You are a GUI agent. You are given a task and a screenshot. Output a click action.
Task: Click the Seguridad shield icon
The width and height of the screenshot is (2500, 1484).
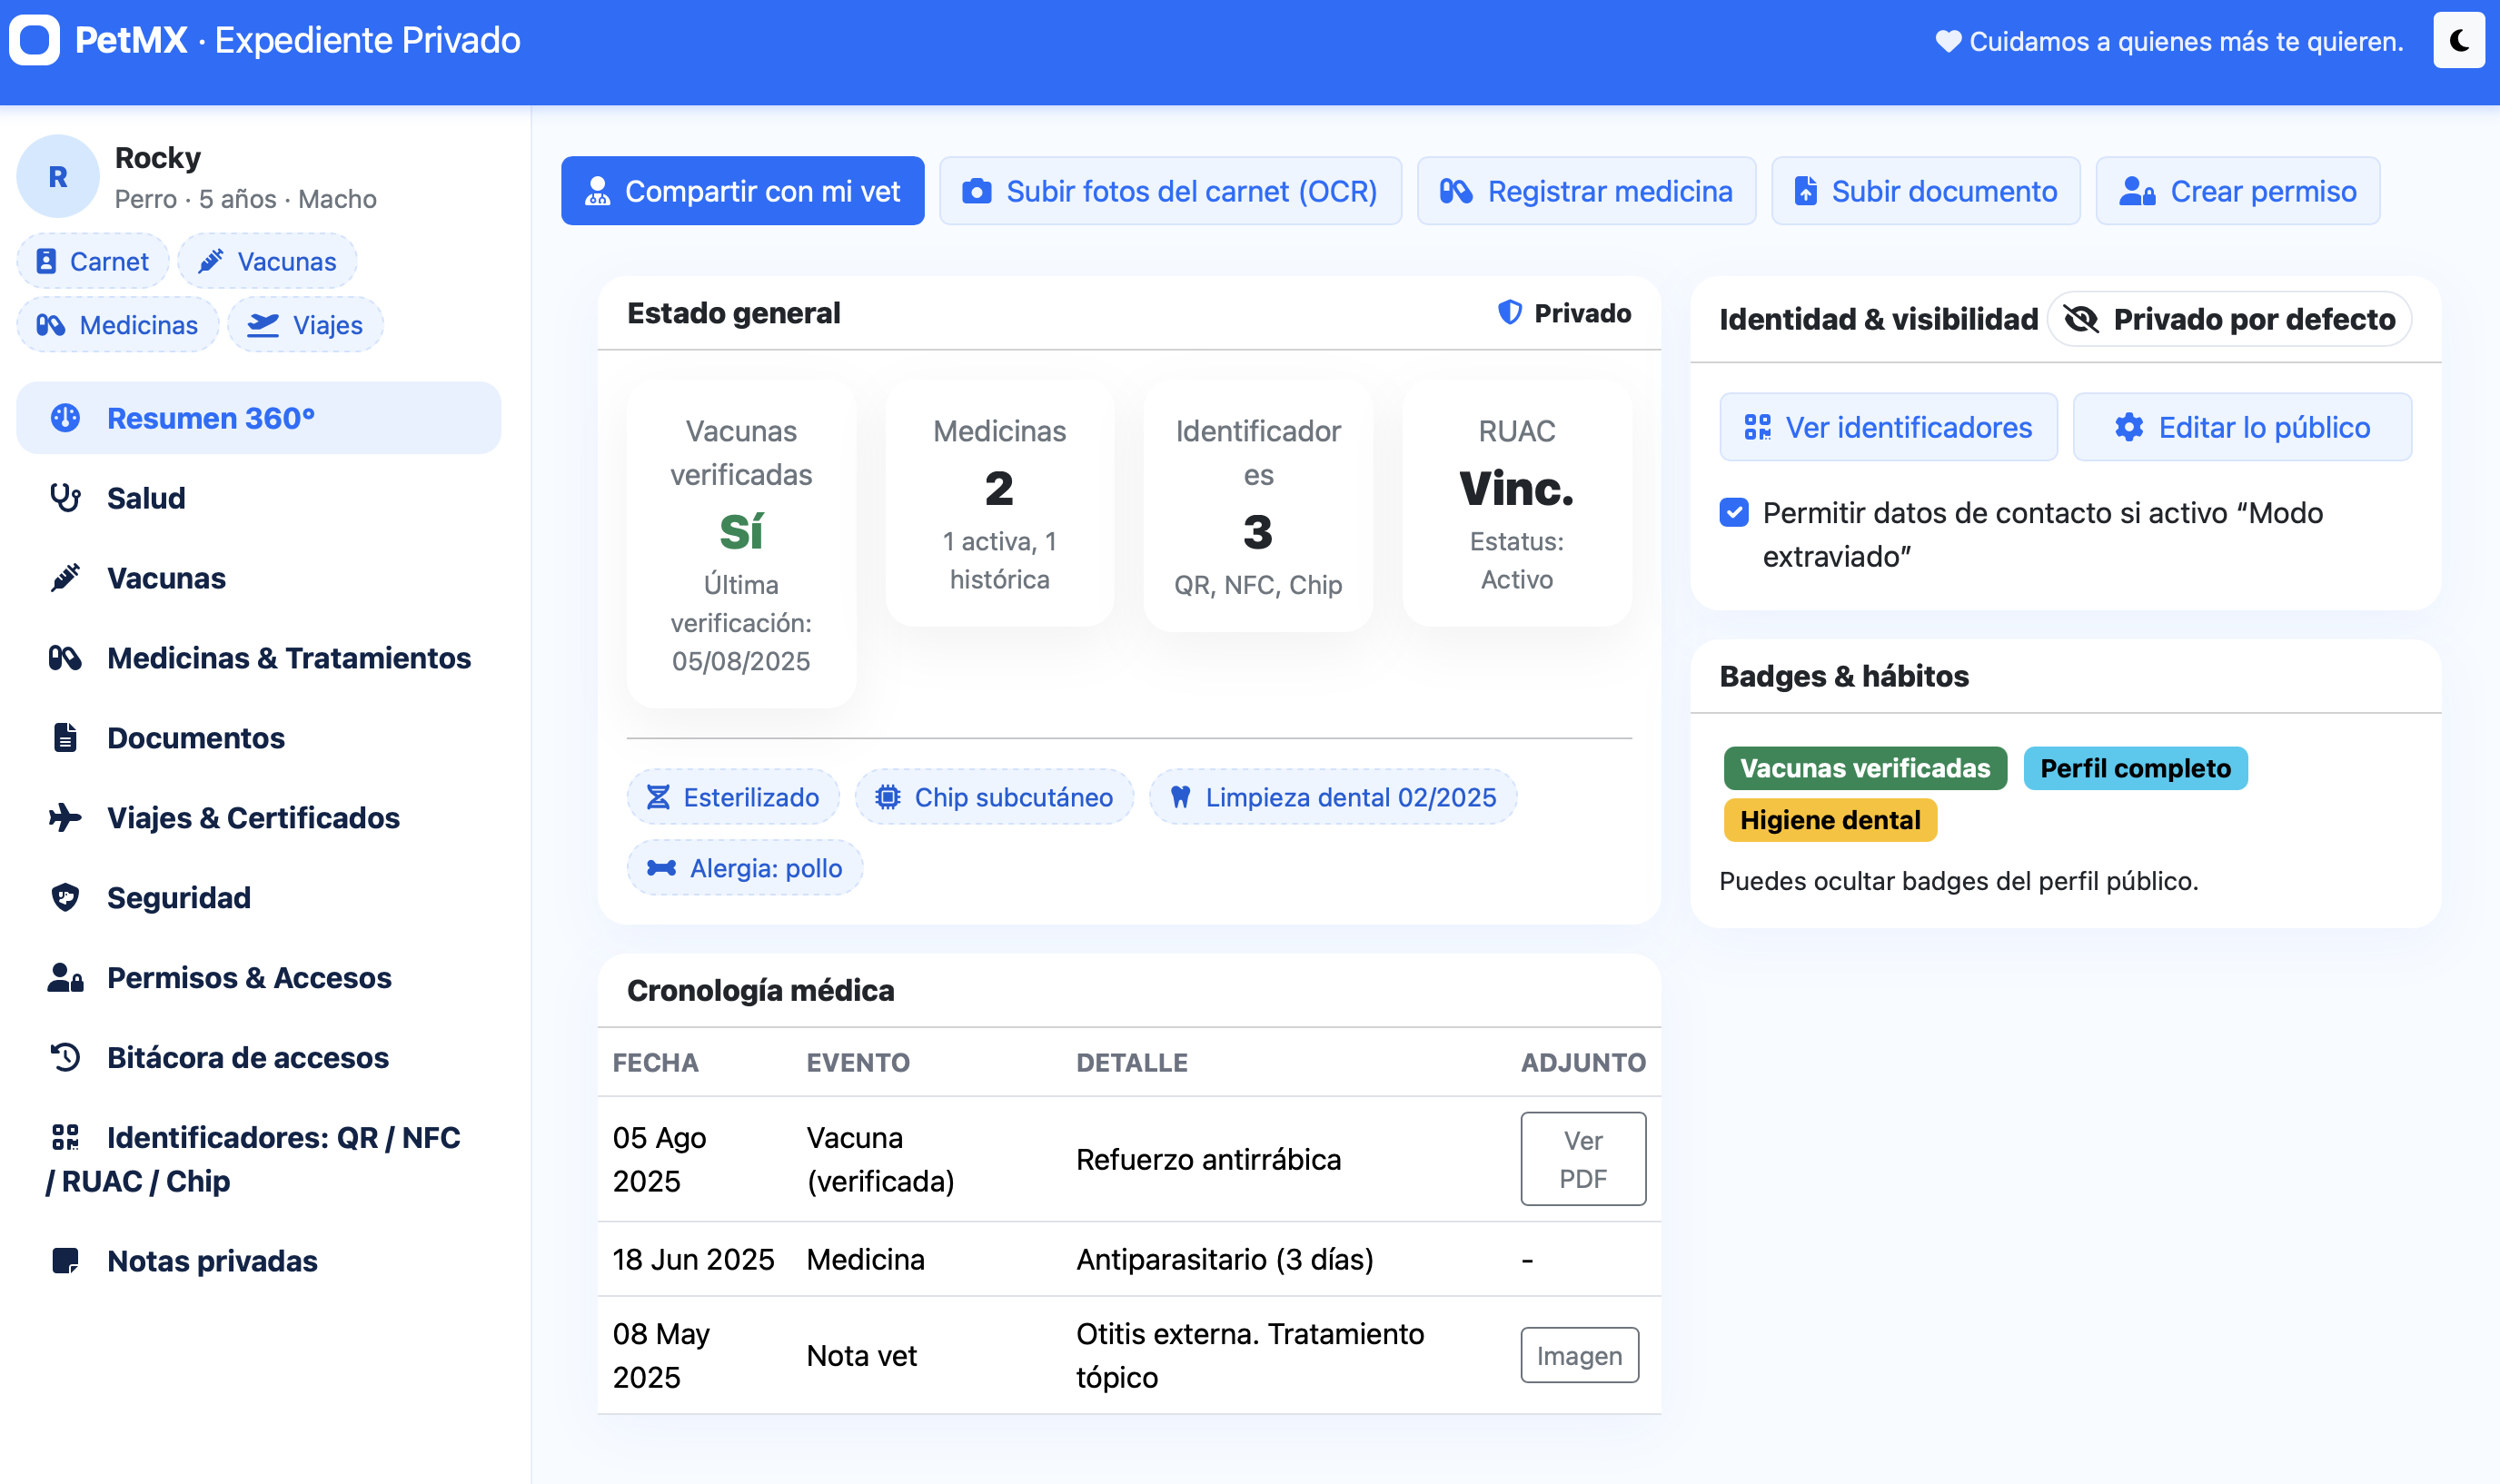click(66, 898)
